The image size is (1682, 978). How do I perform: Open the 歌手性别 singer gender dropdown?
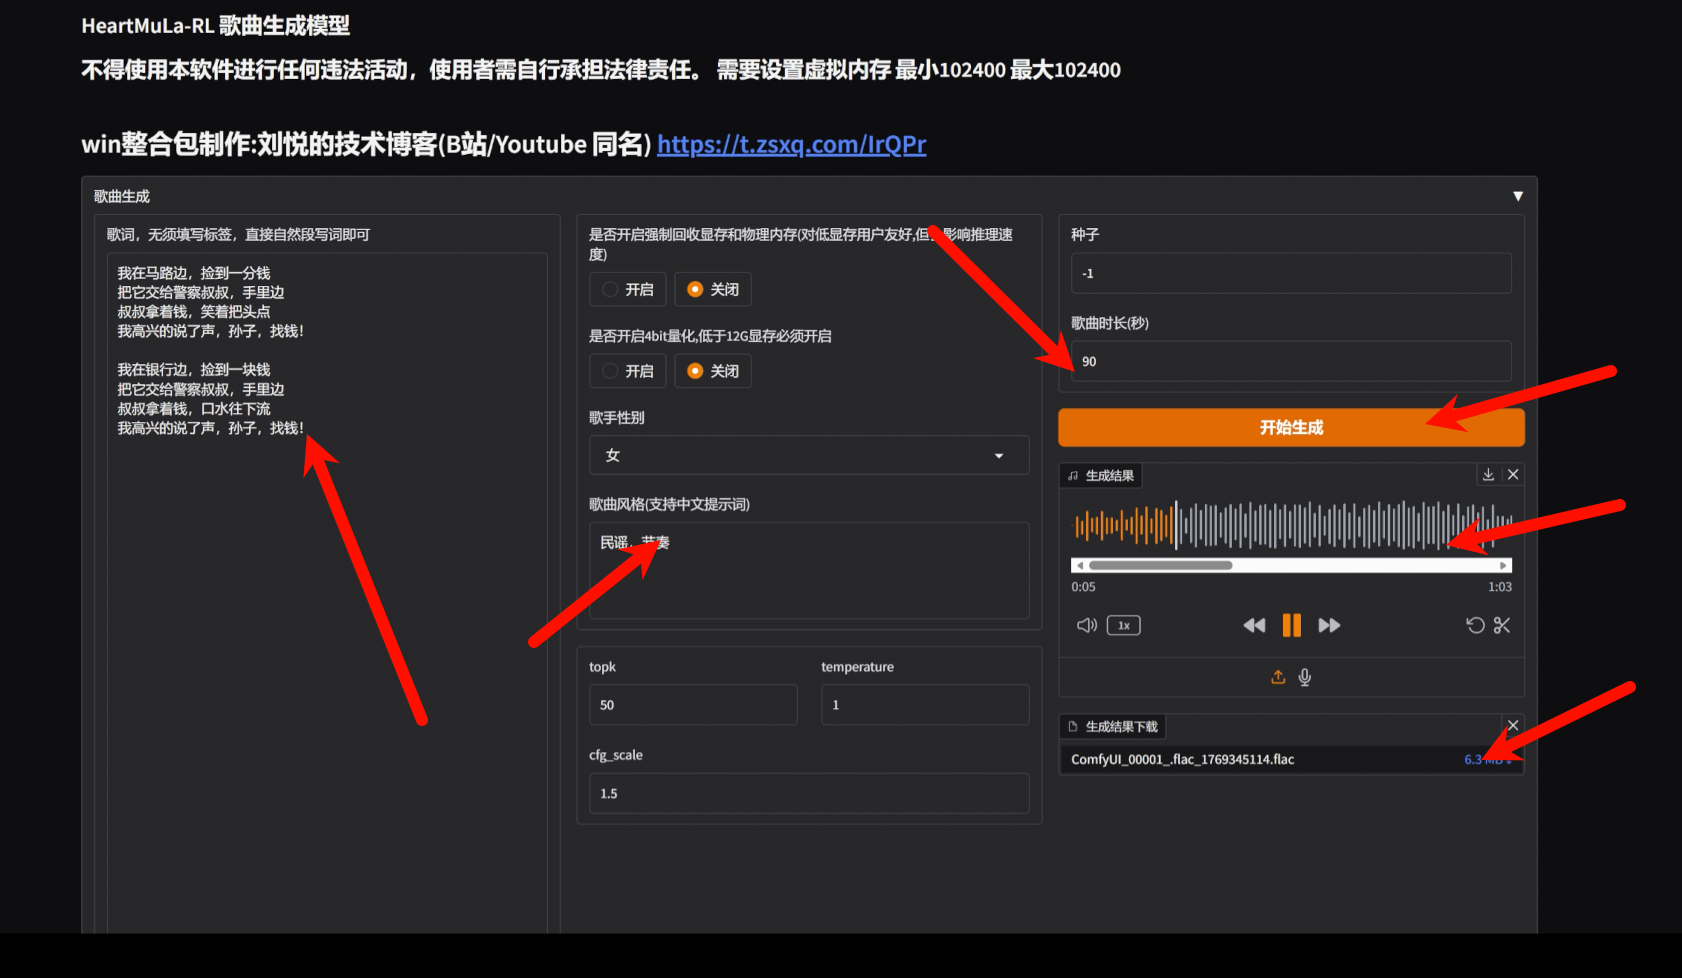point(808,456)
